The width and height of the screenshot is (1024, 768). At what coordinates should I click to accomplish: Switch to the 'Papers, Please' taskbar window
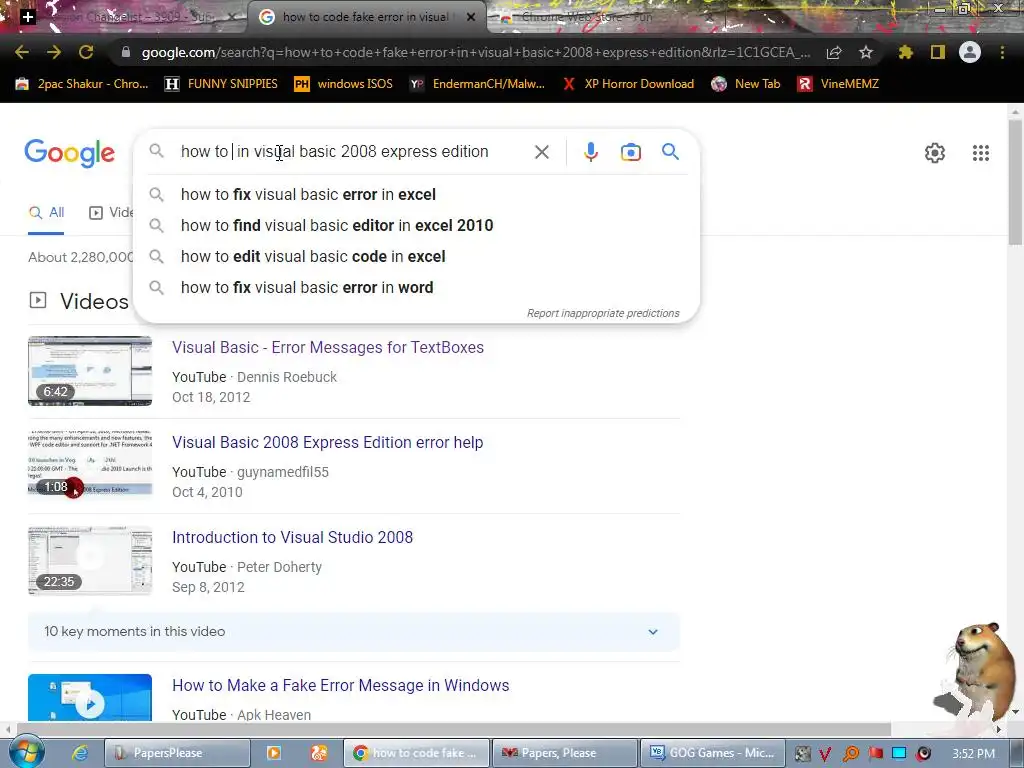[x=564, y=753]
